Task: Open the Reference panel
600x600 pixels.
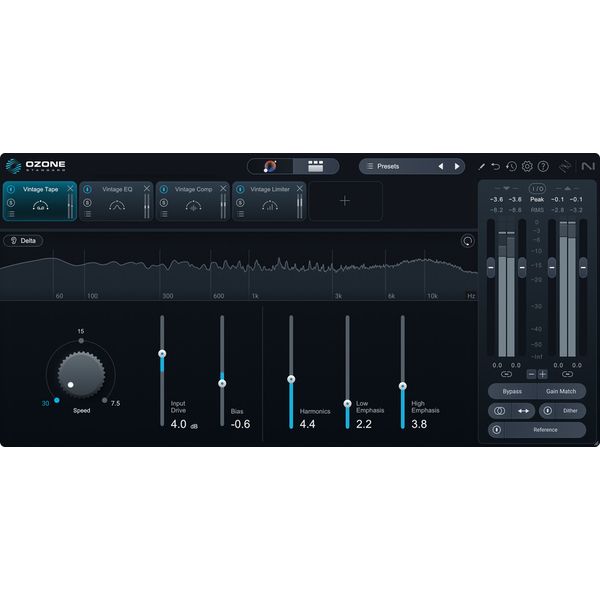Action: [x=545, y=430]
